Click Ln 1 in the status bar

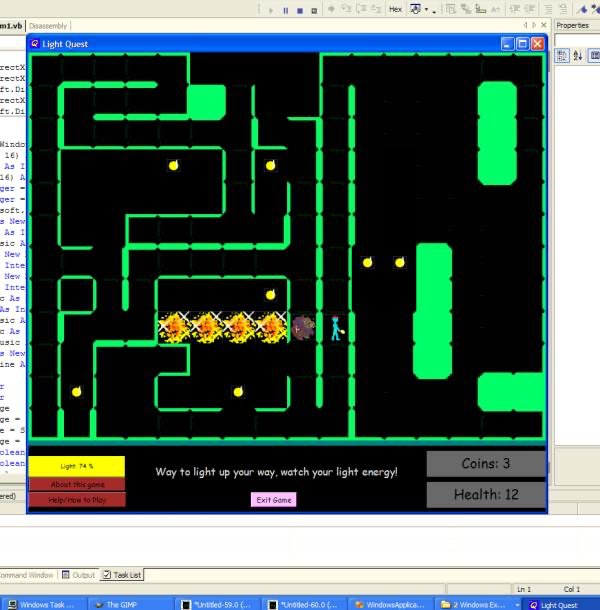524,589
